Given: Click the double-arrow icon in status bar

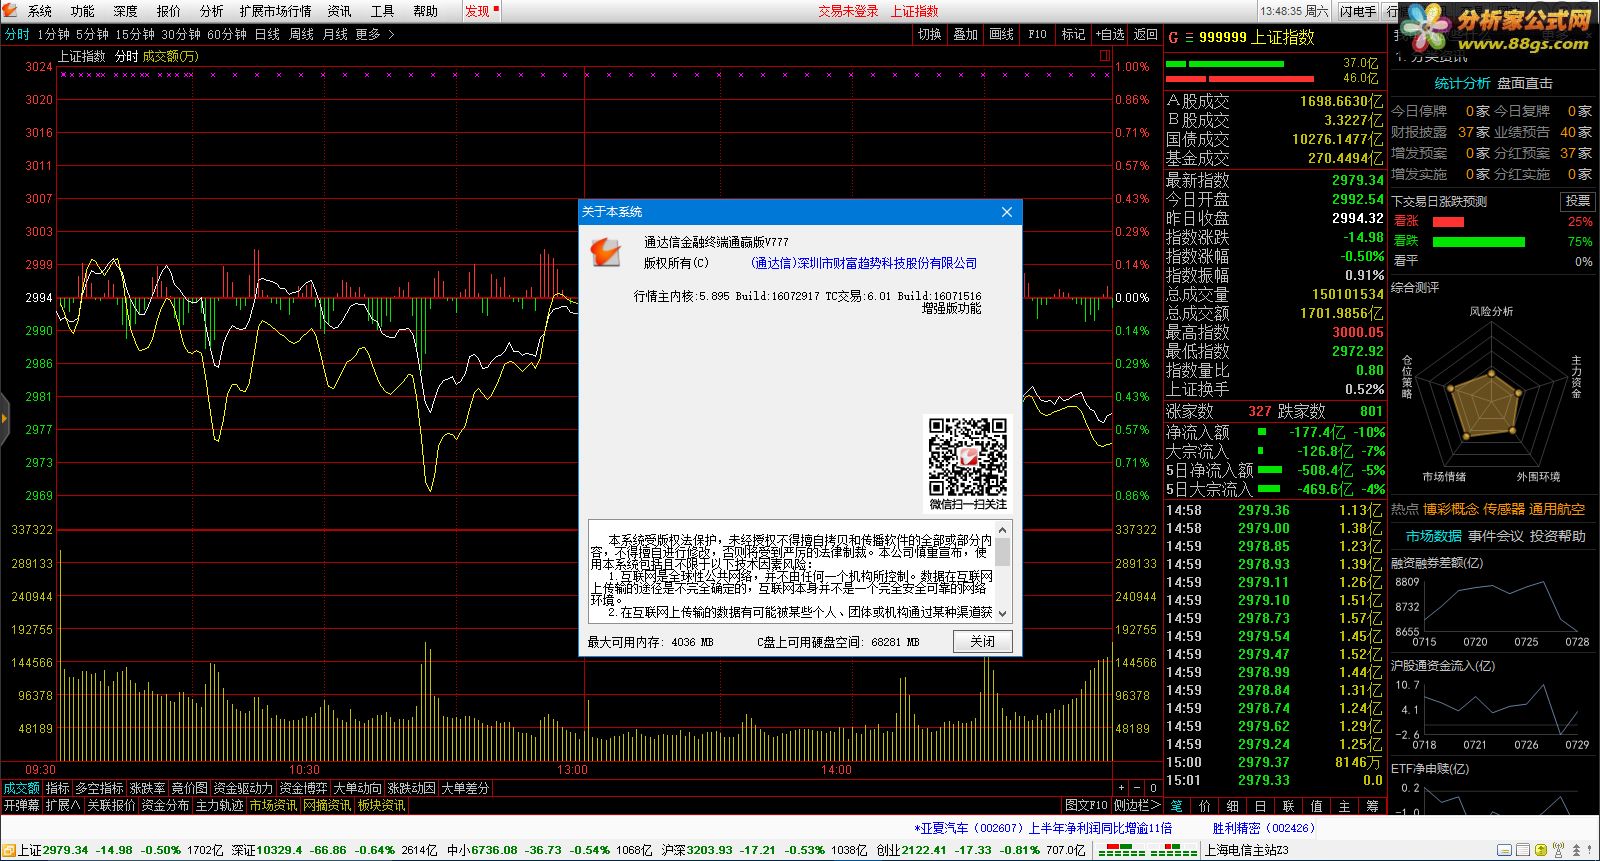Looking at the screenshot, I should 1576,850.
